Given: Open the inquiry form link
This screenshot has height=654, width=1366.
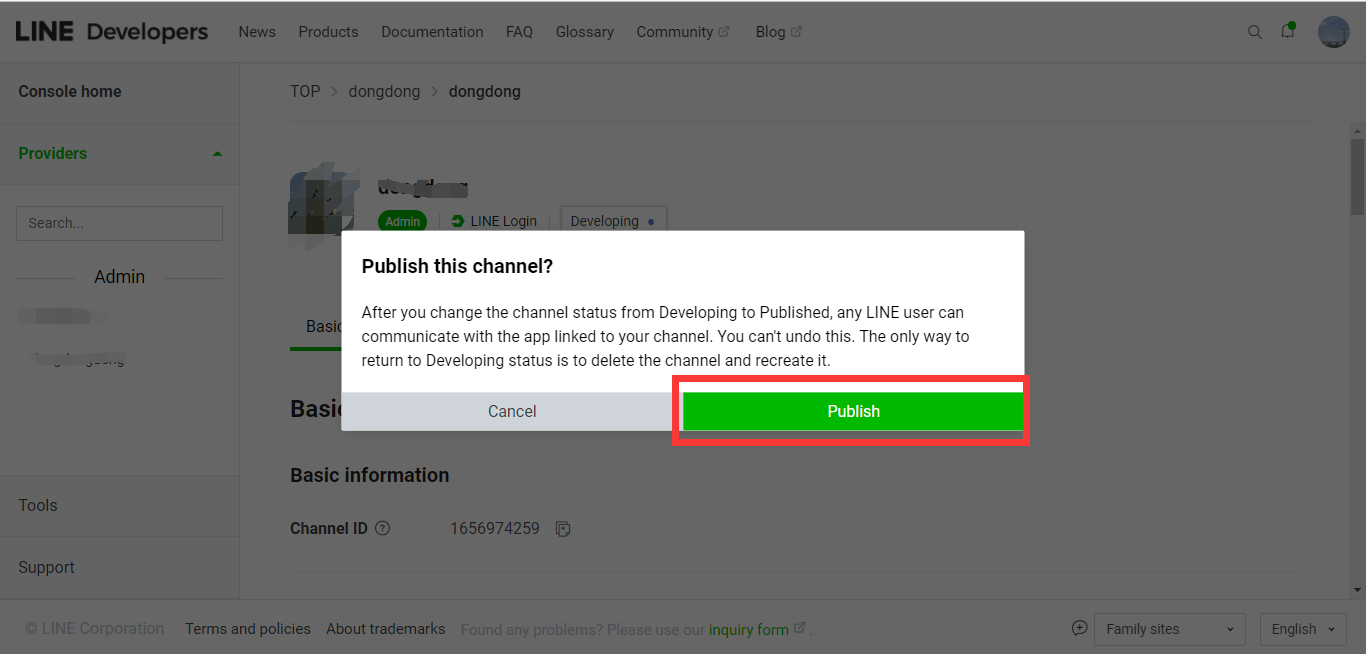Looking at the screenshot, I should pyautogui.click(x=749, y=629).
